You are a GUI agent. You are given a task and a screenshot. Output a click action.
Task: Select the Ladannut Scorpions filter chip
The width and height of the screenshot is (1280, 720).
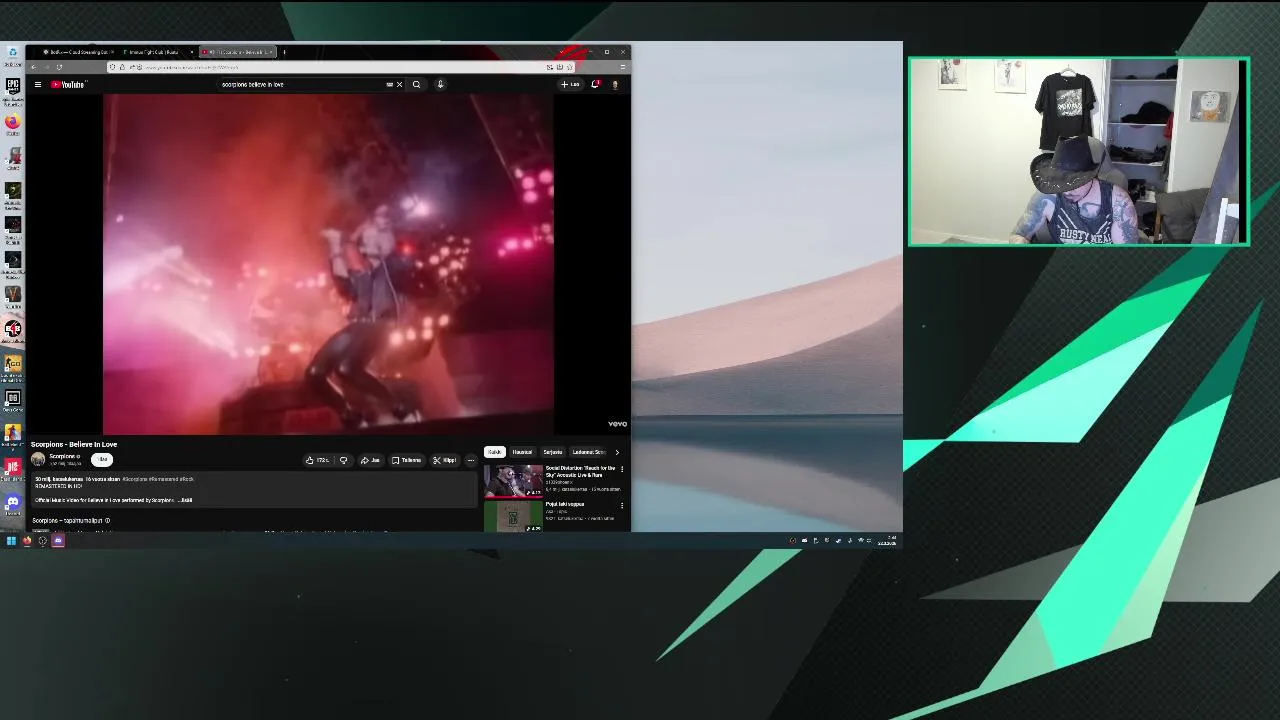588,452
